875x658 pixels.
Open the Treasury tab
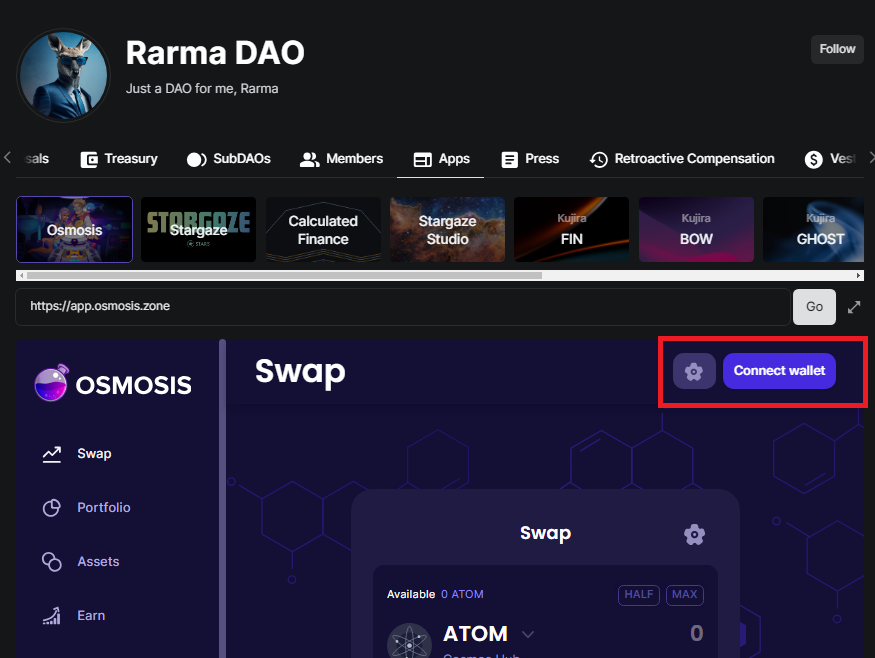point(119,159)
